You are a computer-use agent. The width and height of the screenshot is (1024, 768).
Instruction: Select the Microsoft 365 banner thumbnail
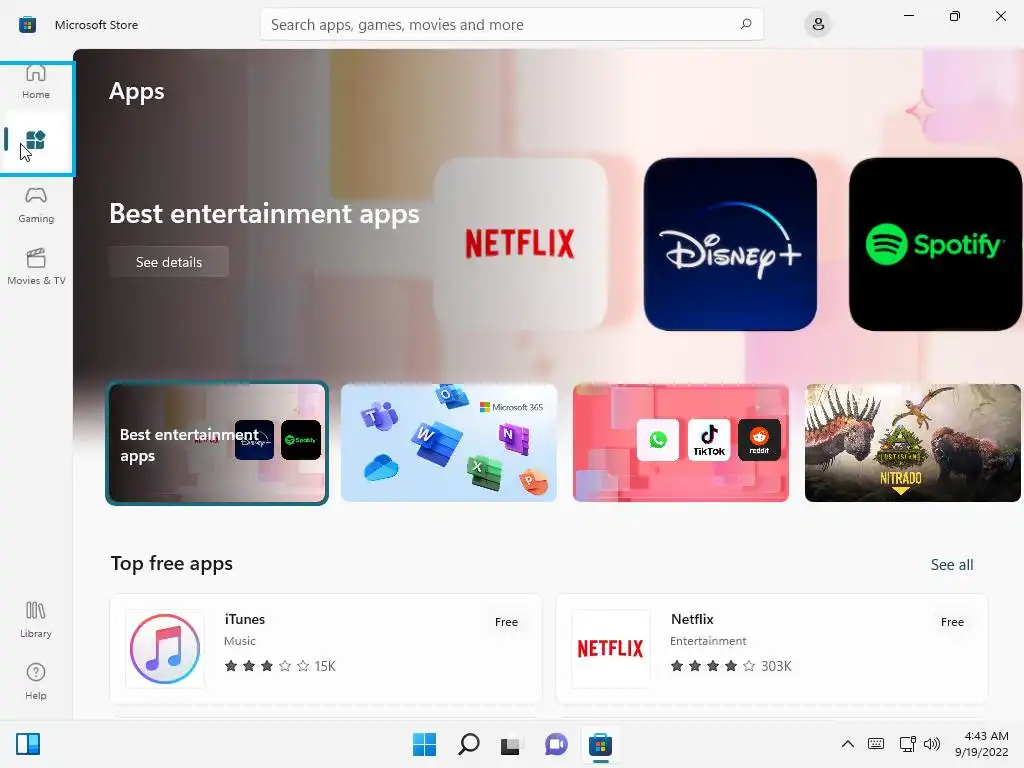449,443
